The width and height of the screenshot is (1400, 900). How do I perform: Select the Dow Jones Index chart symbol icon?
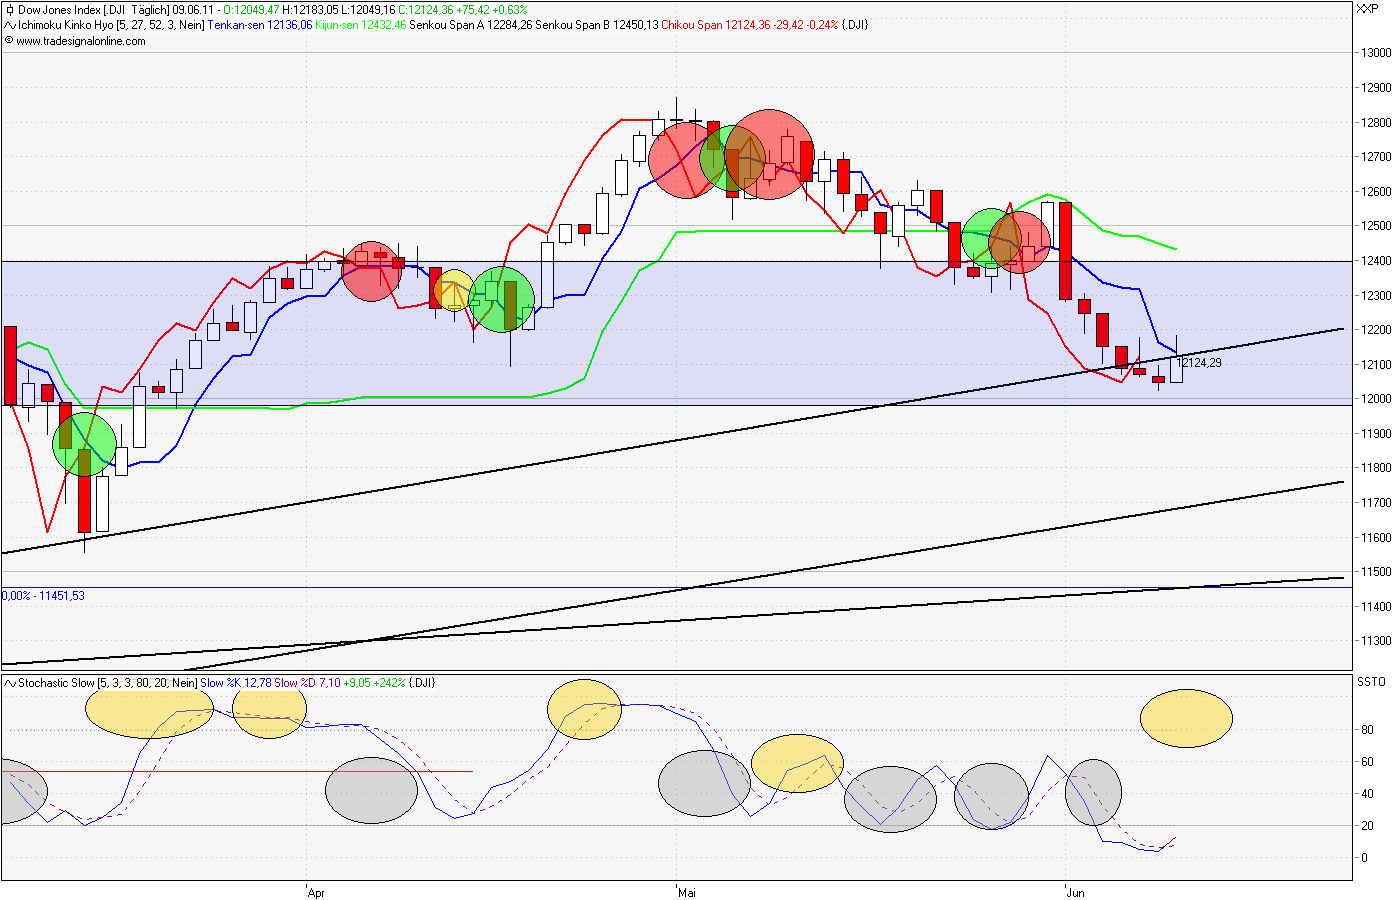pyautogui.click(x=10, y=8)
